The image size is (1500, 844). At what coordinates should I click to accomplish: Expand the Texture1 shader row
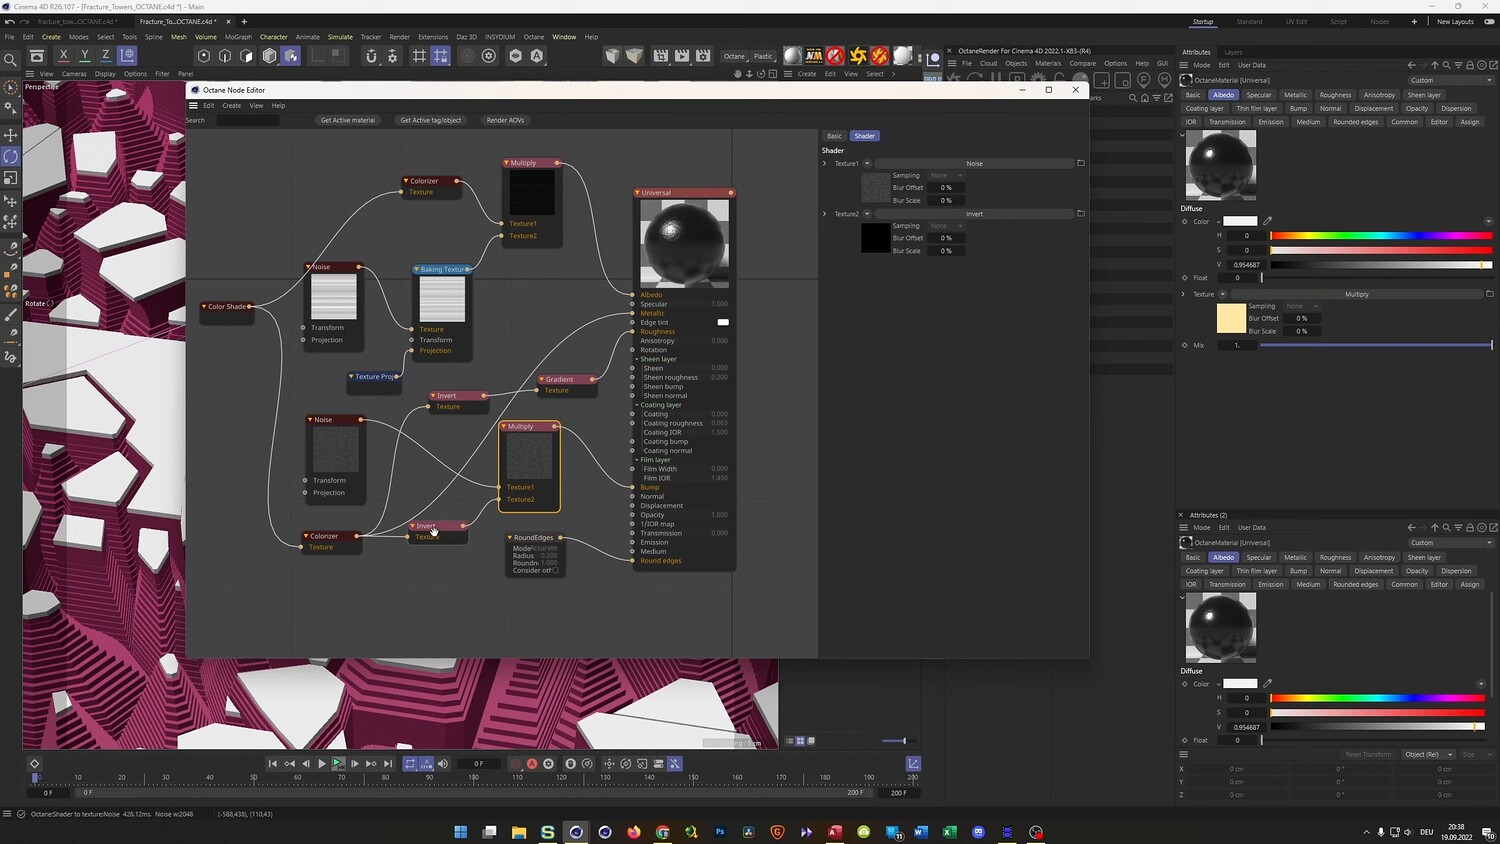point(825,163)
